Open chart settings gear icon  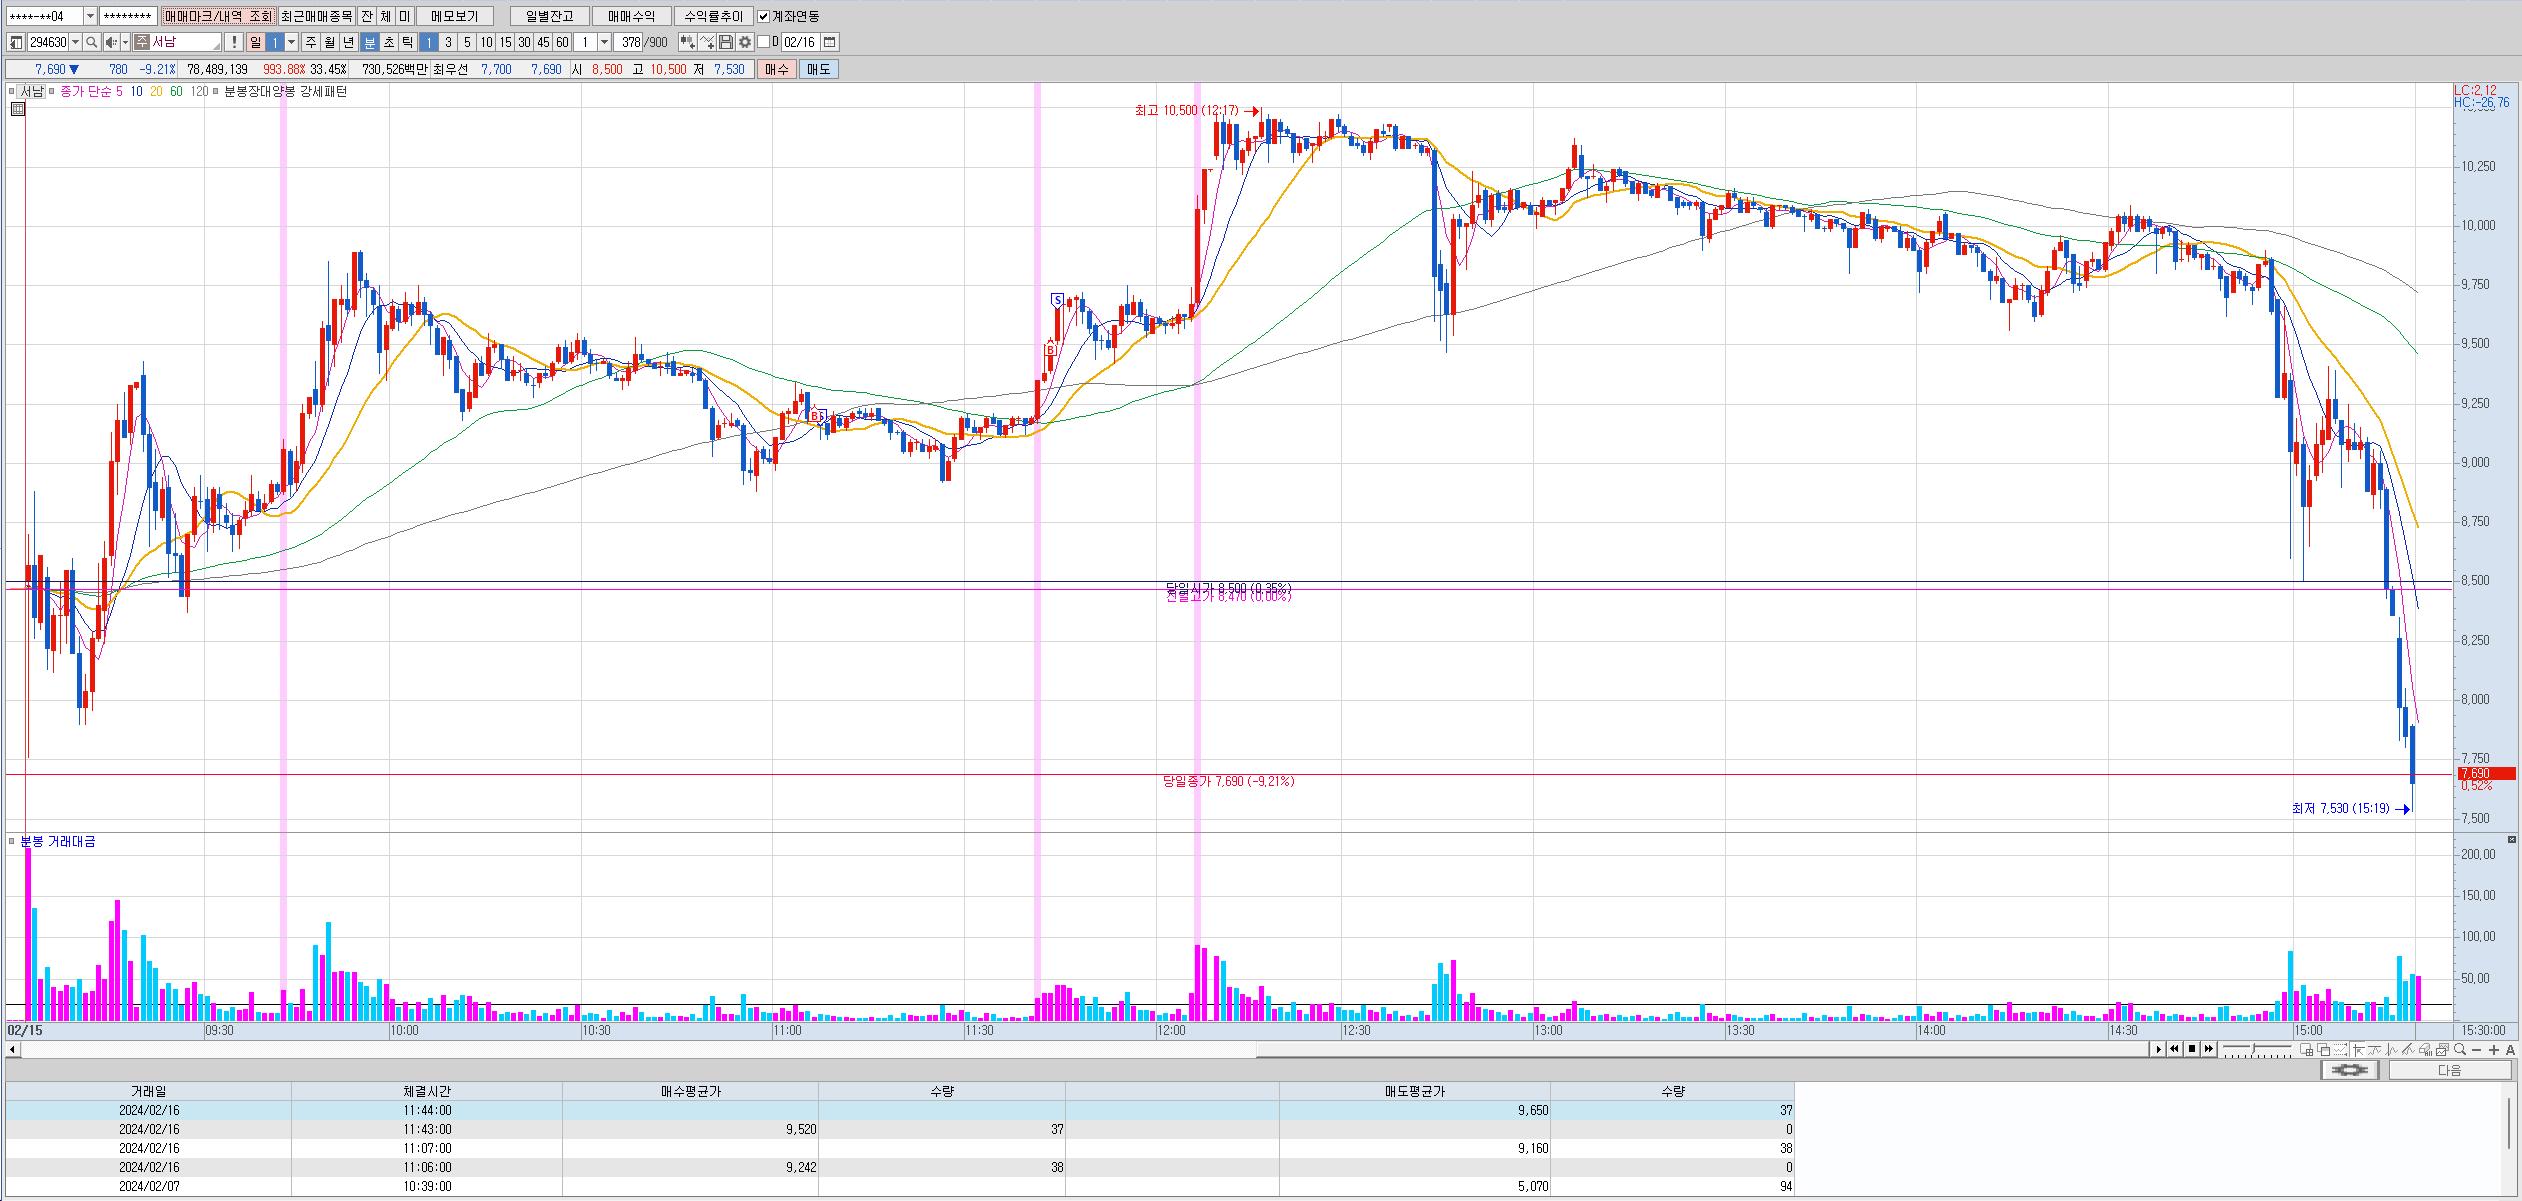click(745, 42)
